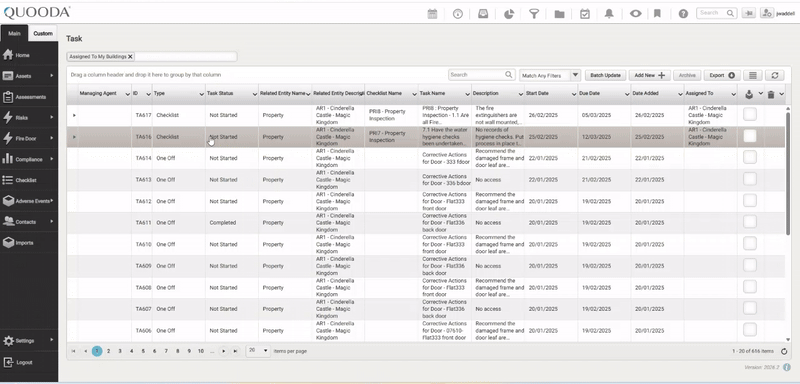This screenshot has height=384, width=800.
Task: Click the top bar Search input field
Action: coord(712,13)
